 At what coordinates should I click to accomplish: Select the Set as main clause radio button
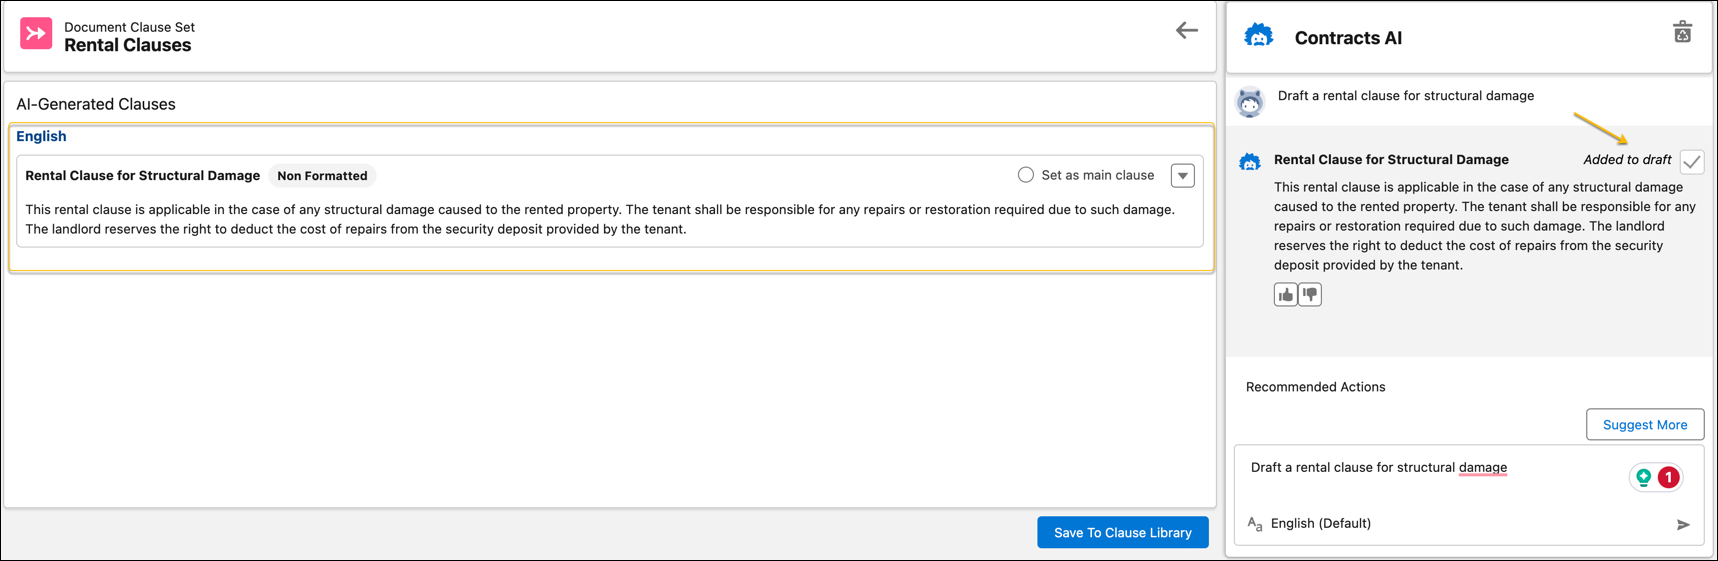[1026, 175]
